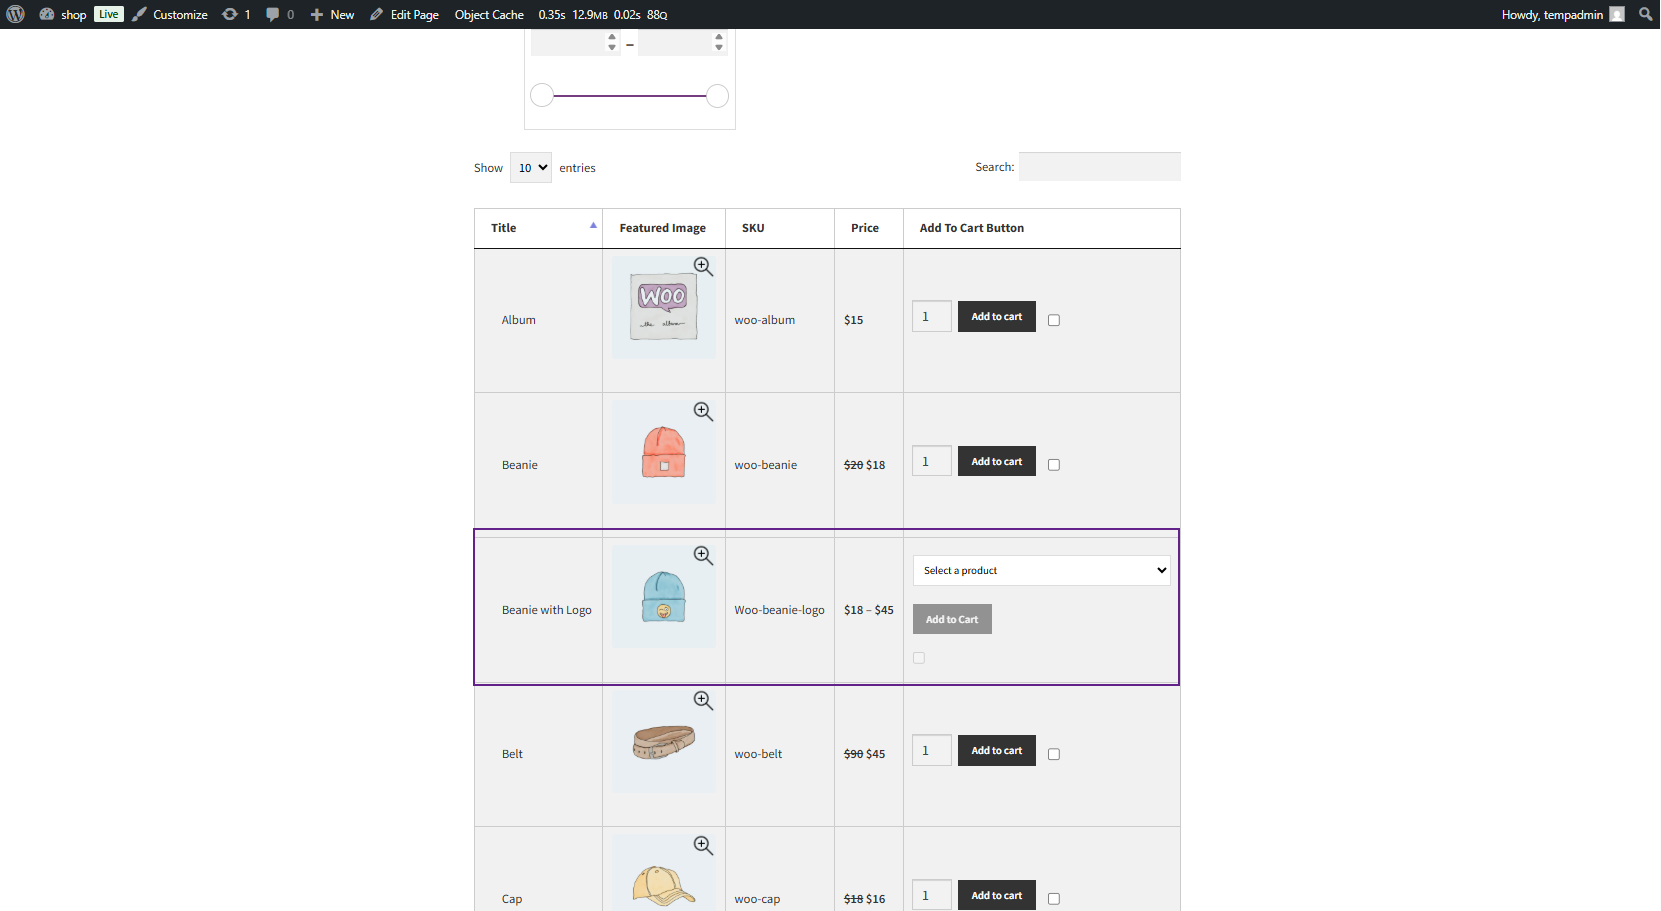Click the Belt quantity field
The height and width of the screenshot is (911, 1661).
pyautogui.click(x=932, y=750)
